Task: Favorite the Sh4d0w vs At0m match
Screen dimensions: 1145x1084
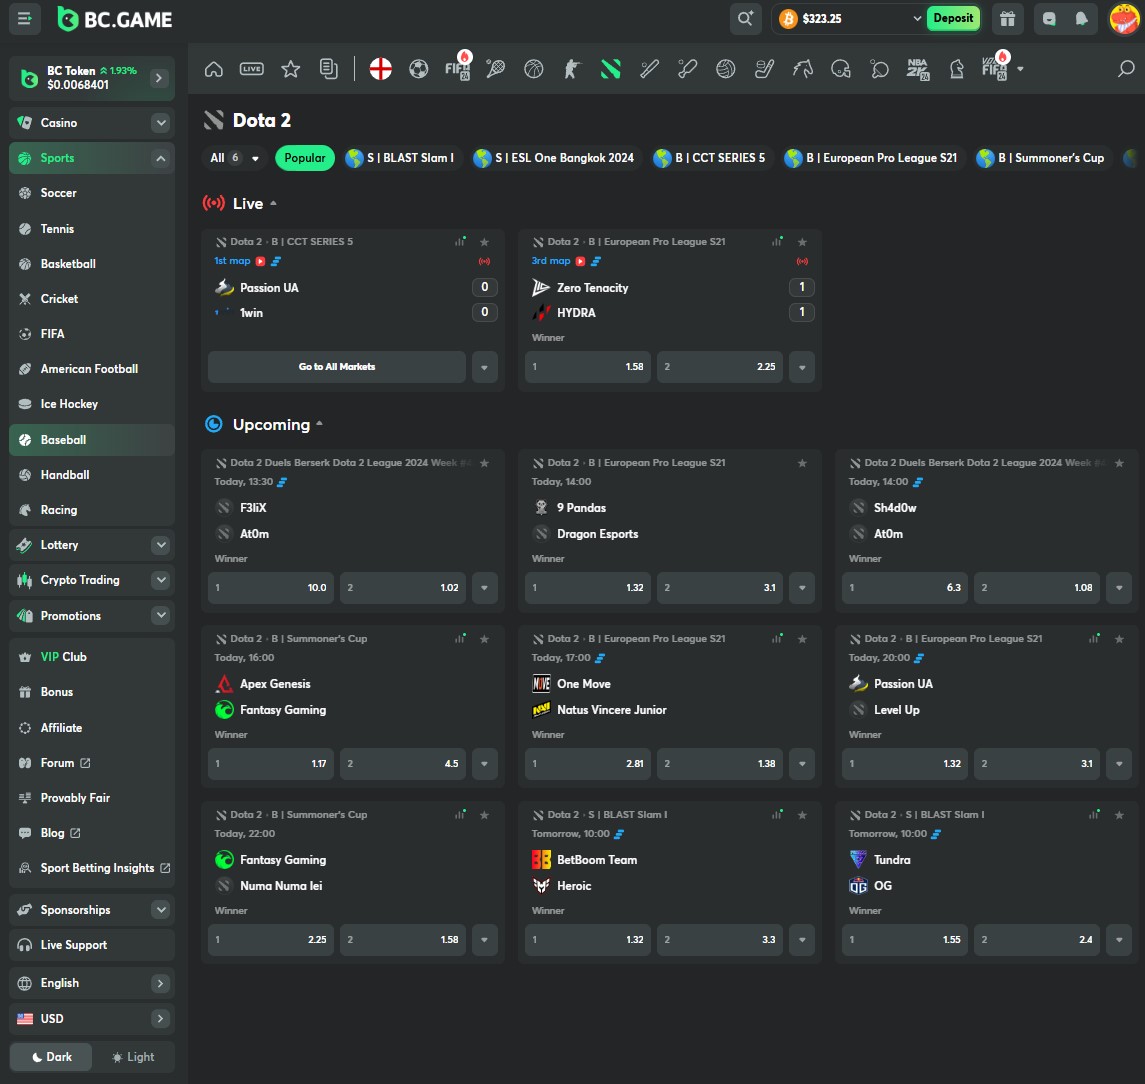Action: coord(1119,463)
